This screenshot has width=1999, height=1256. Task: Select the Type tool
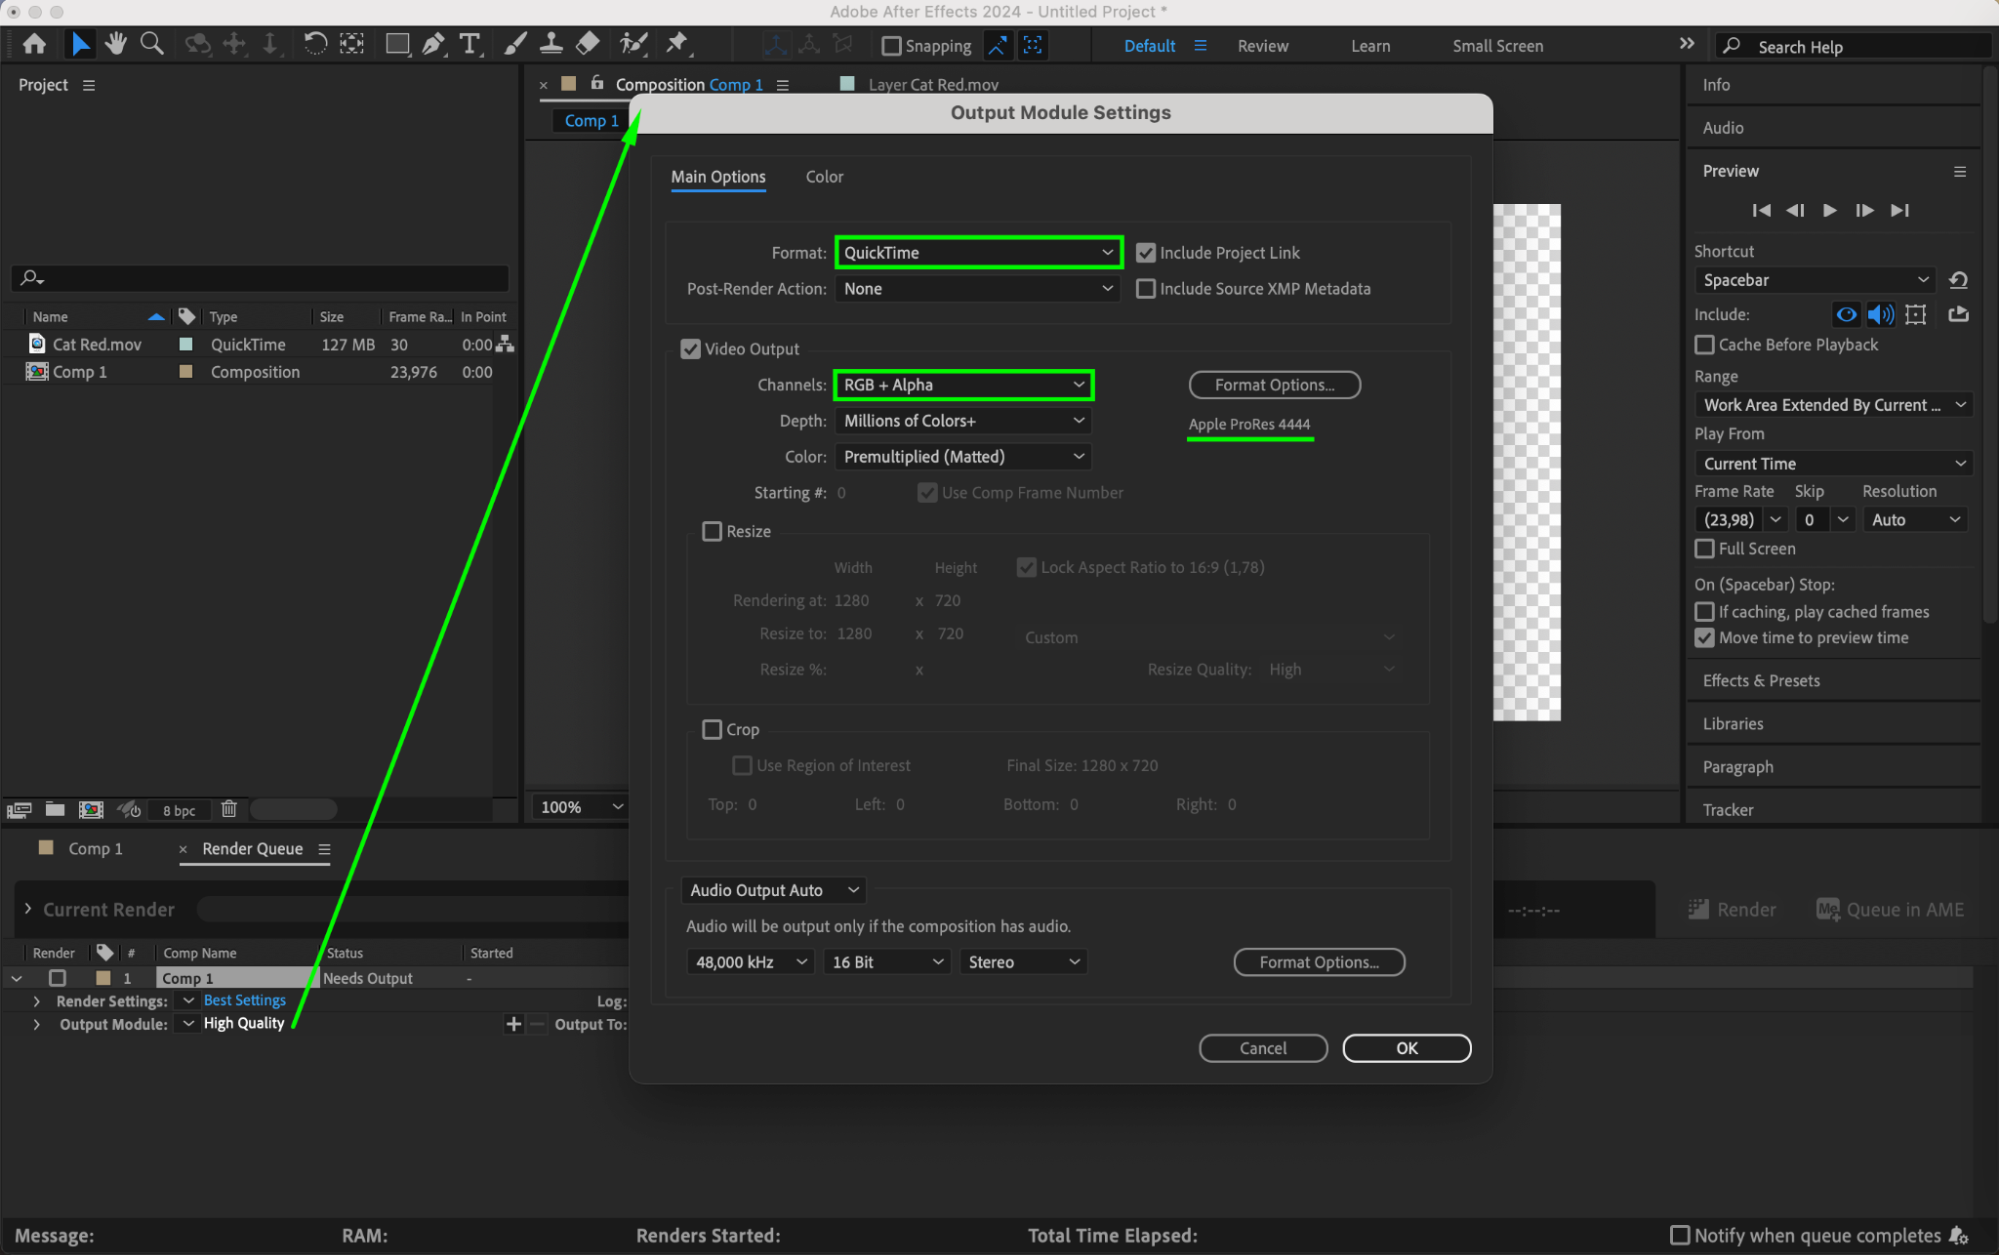pyautogui.click(x=469, y=44)
